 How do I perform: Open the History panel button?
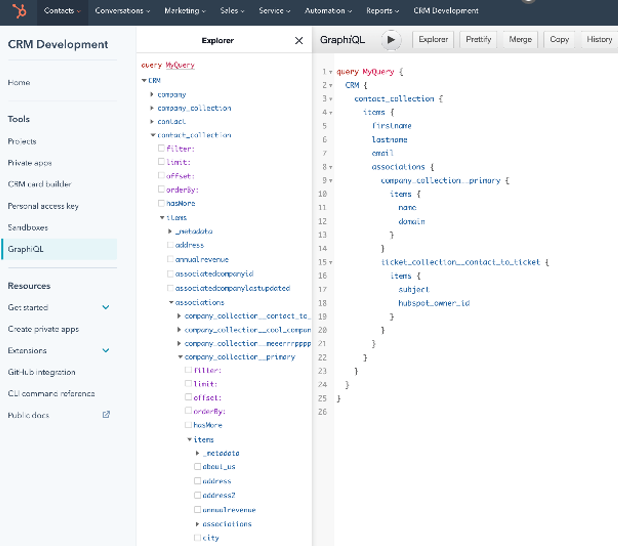coord(599,39)
